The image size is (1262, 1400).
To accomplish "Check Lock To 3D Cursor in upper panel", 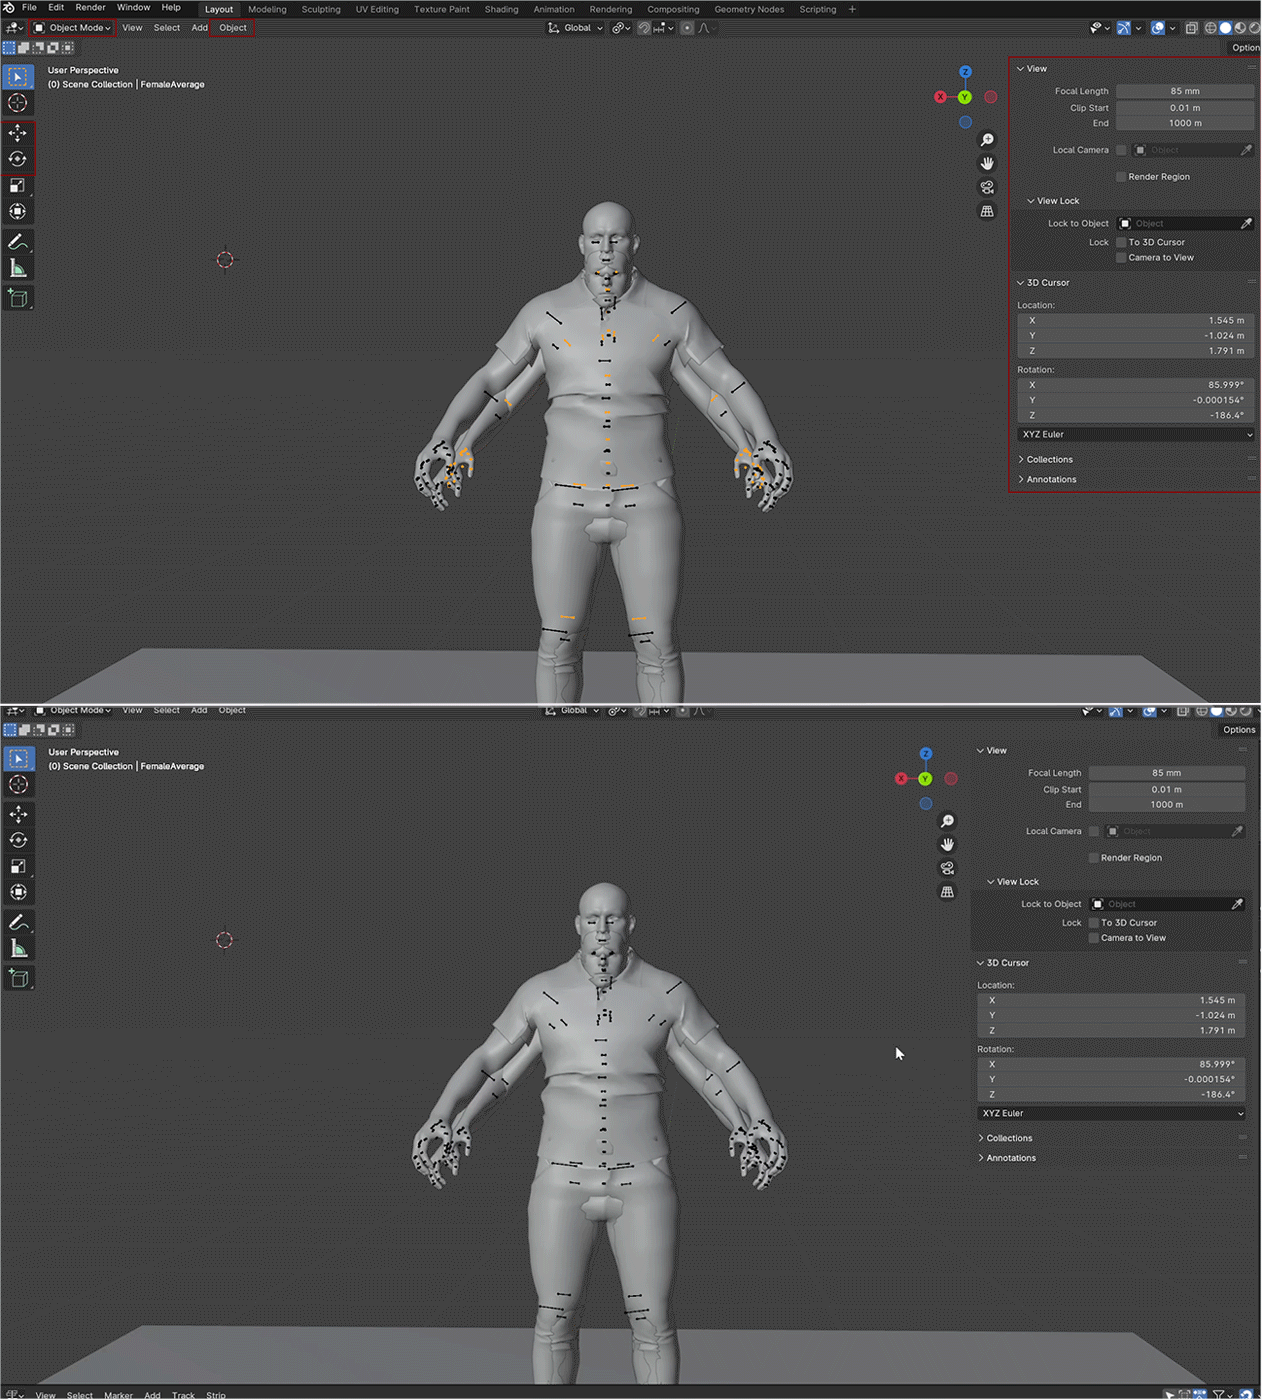I will pos(1121,242).
